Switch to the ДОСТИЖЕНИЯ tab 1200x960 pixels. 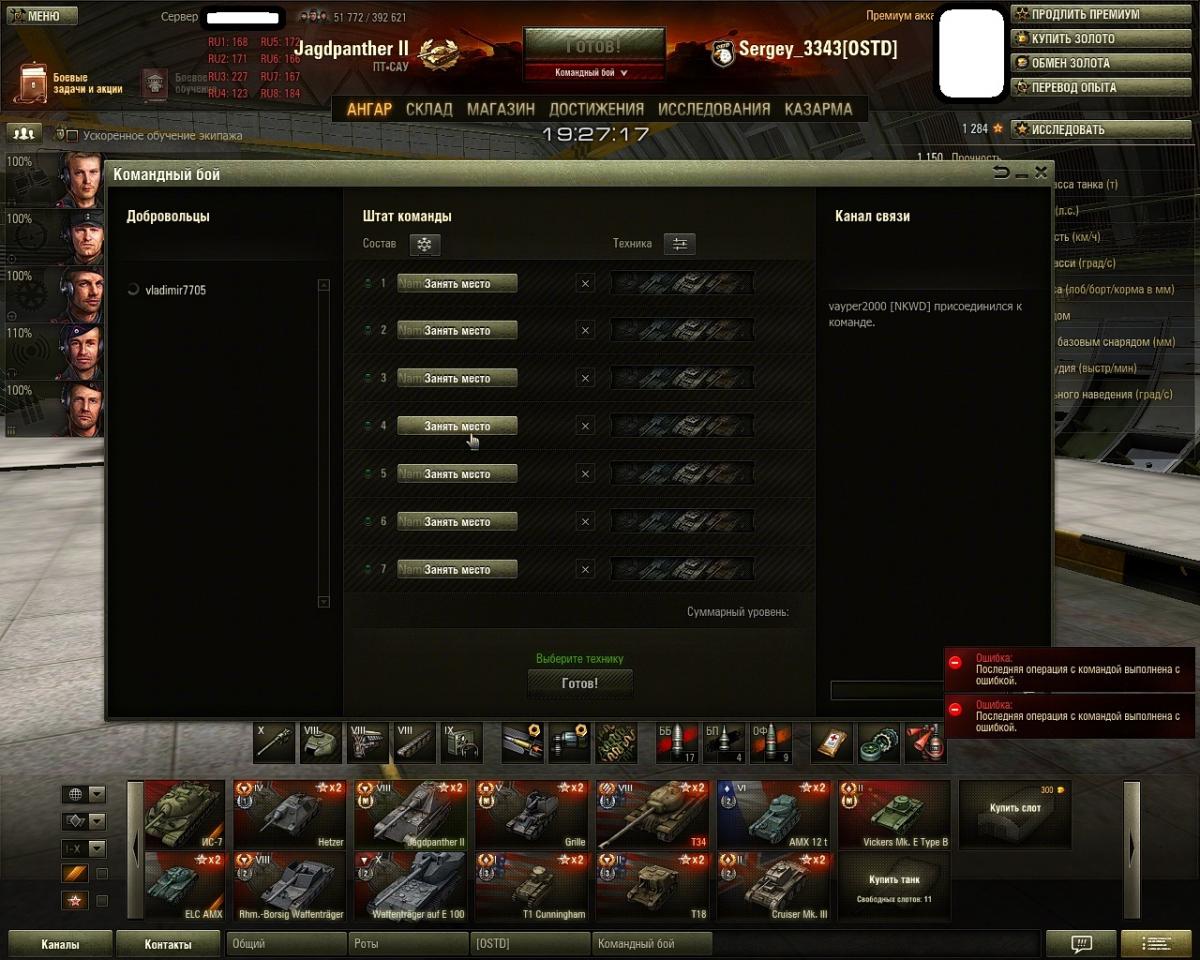(596, 109)
